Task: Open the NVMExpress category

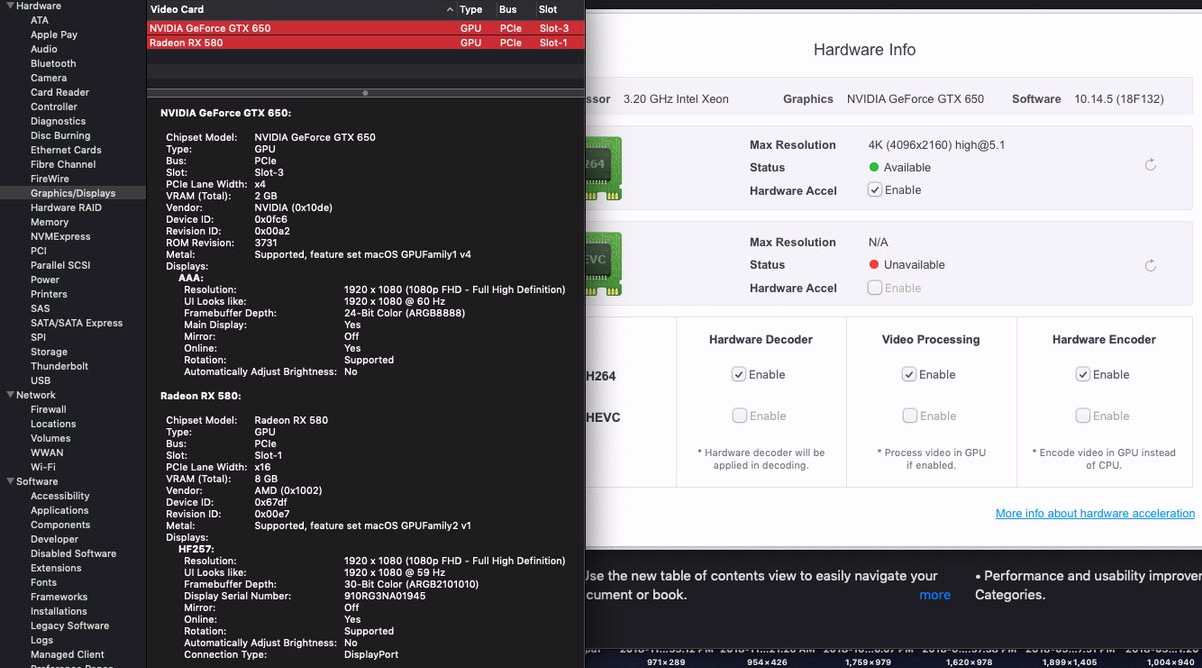Action: click(x=60, y=236)
